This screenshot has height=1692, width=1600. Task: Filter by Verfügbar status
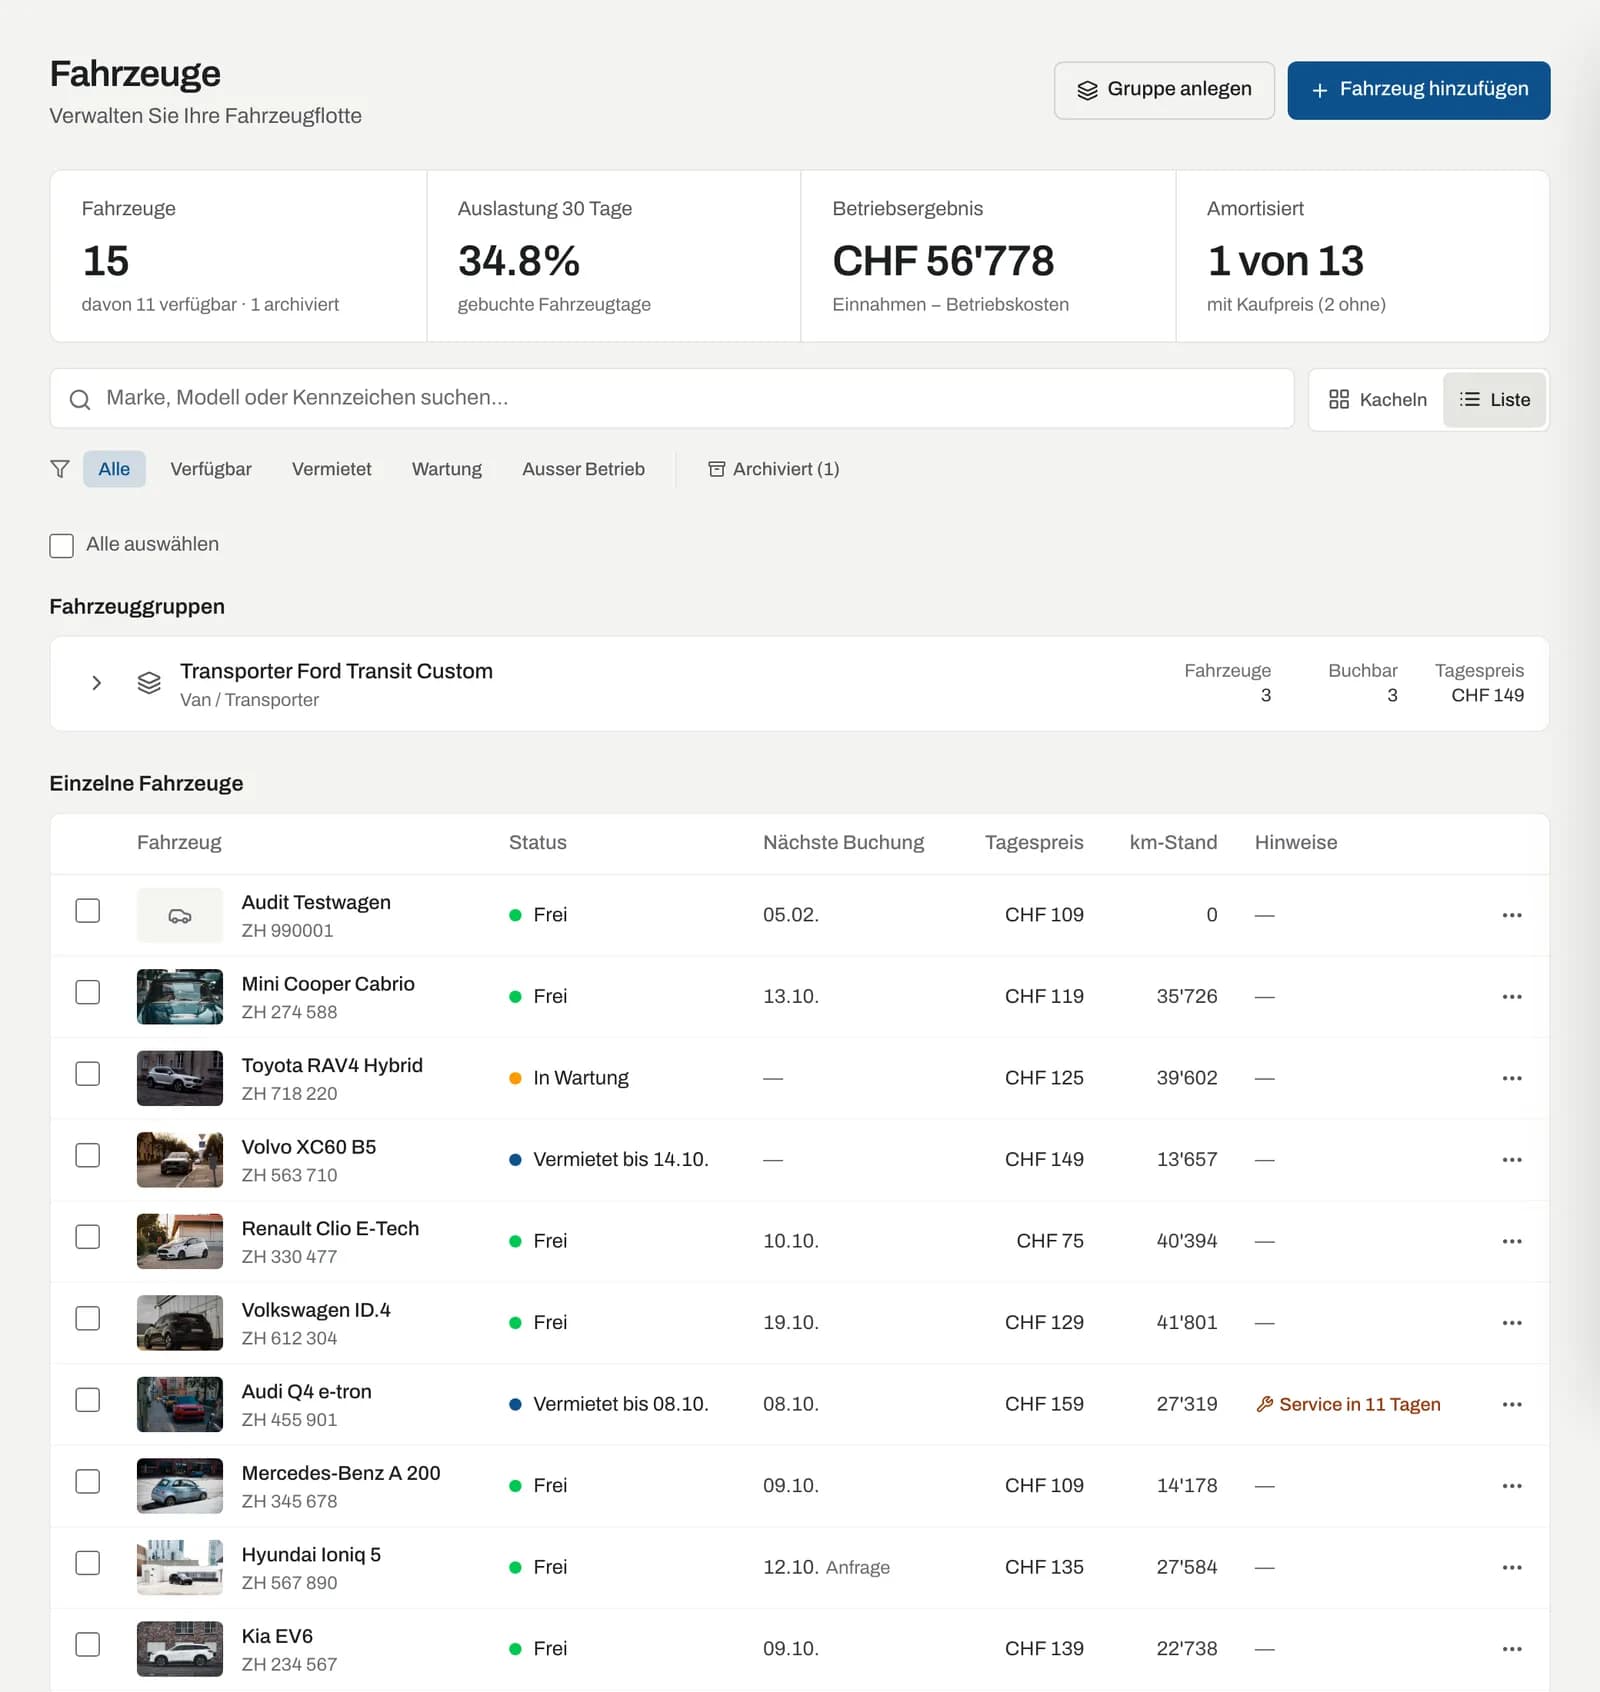pyautogui.click(x=211, y=469)
